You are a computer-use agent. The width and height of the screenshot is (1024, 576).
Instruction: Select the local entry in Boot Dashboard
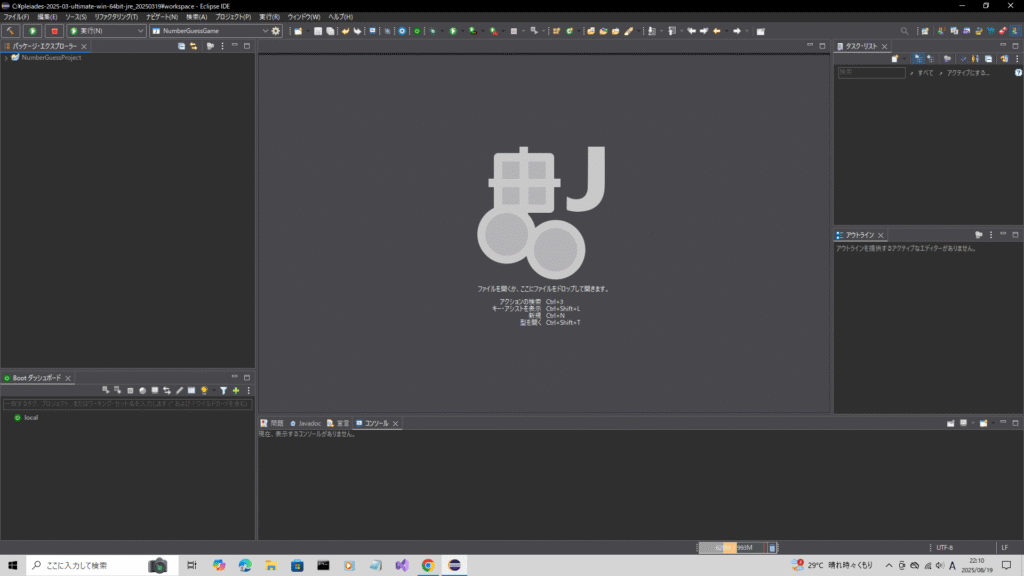click(x=31, y=418)
